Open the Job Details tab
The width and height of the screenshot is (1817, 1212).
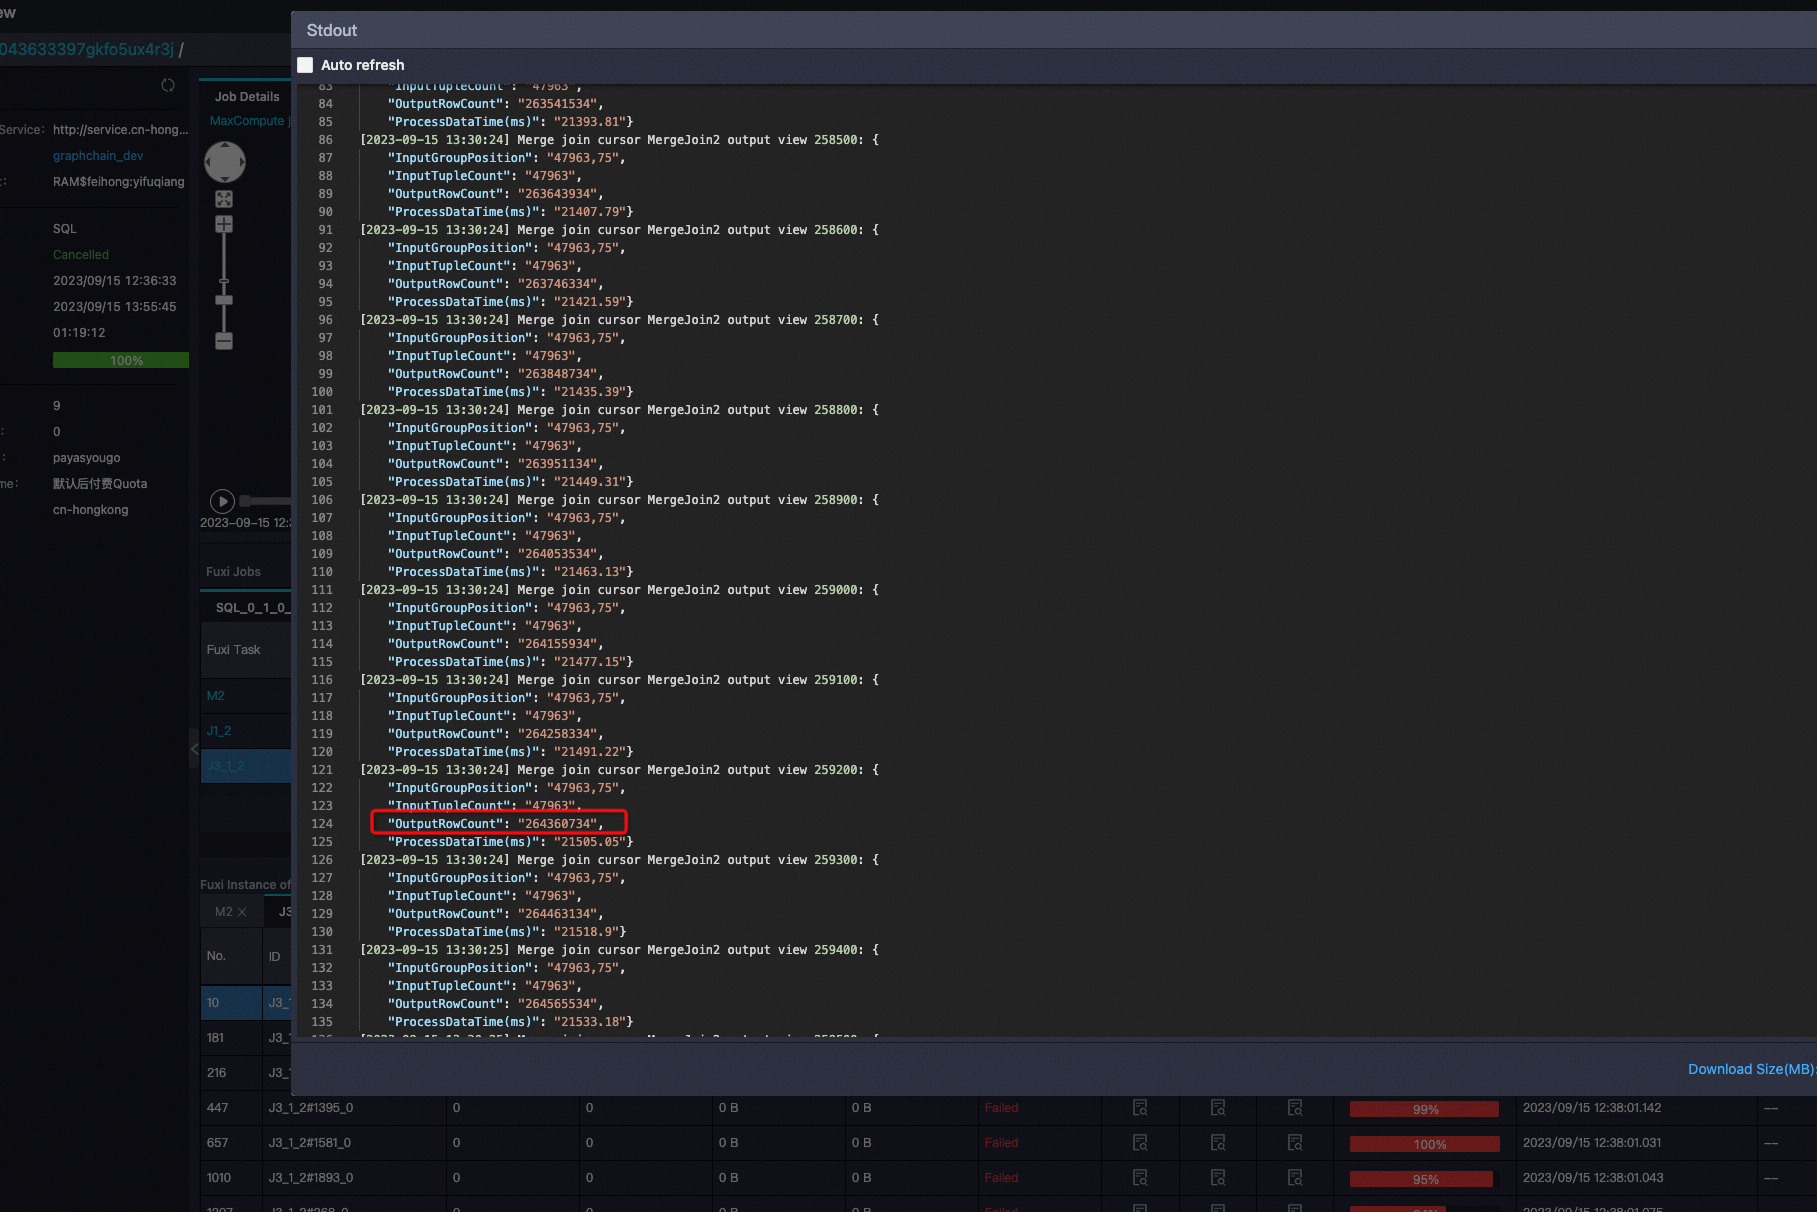247,97
